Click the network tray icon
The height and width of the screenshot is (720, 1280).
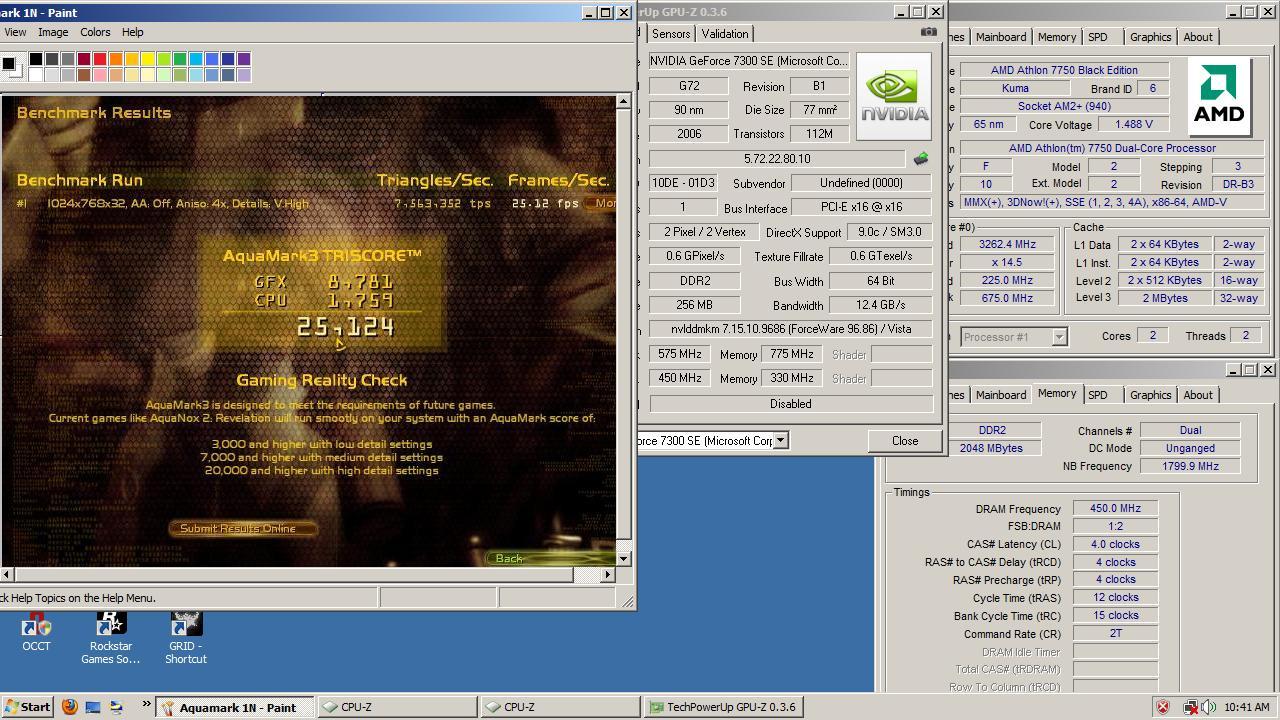1190,707
